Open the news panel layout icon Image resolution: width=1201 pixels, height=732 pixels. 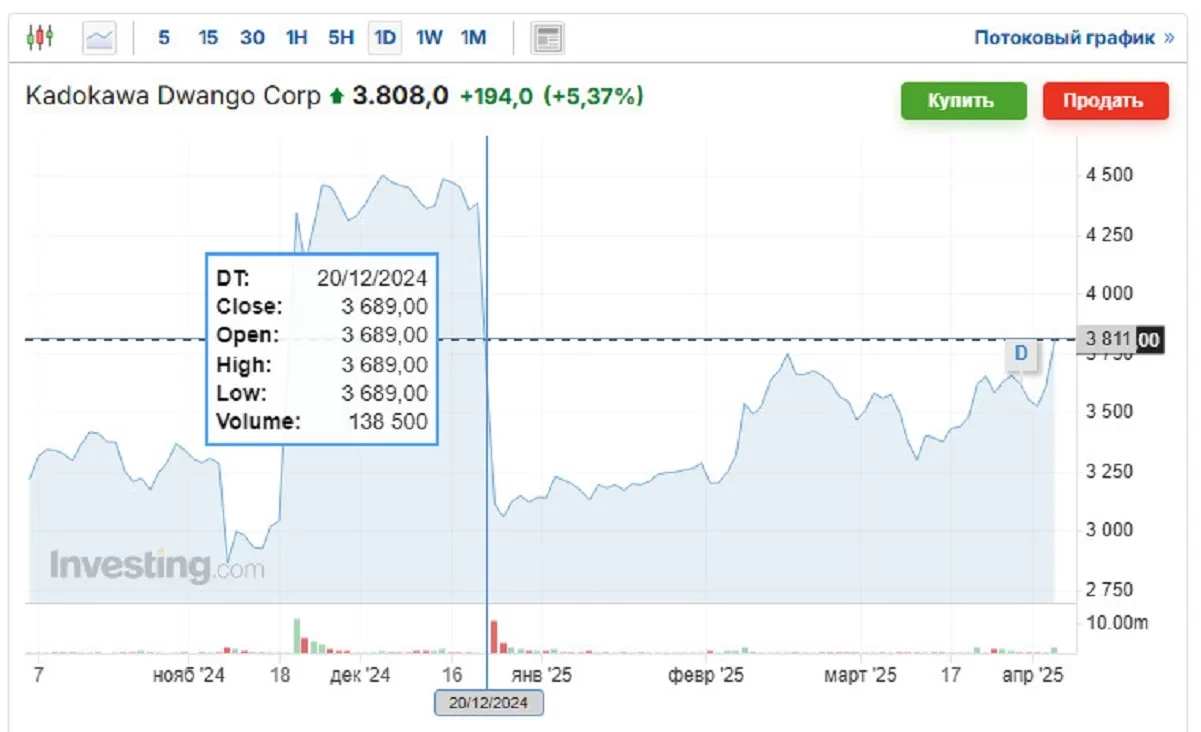pos(547,38)
